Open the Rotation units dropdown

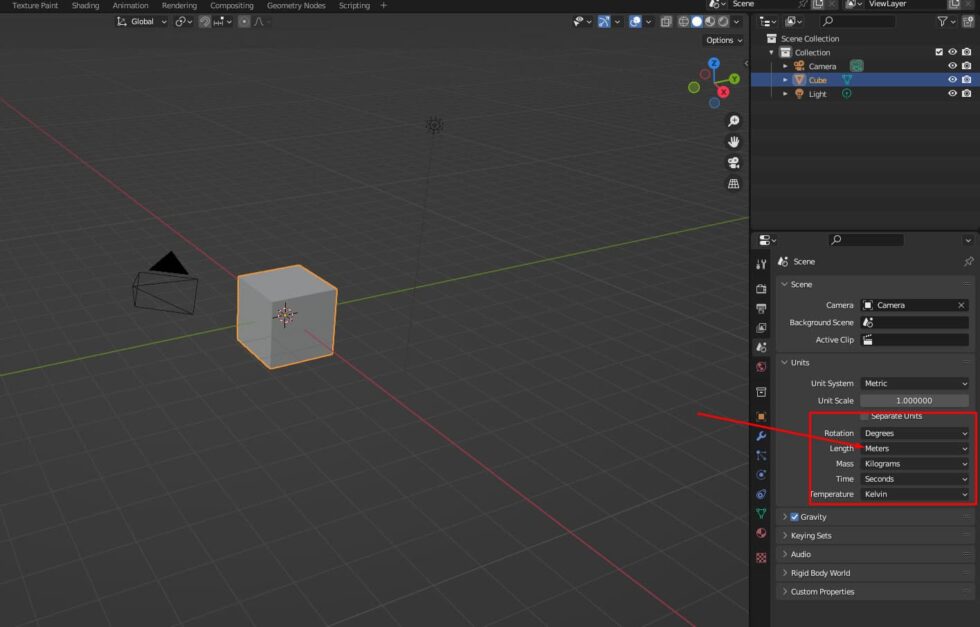click(x=915, y=432)
